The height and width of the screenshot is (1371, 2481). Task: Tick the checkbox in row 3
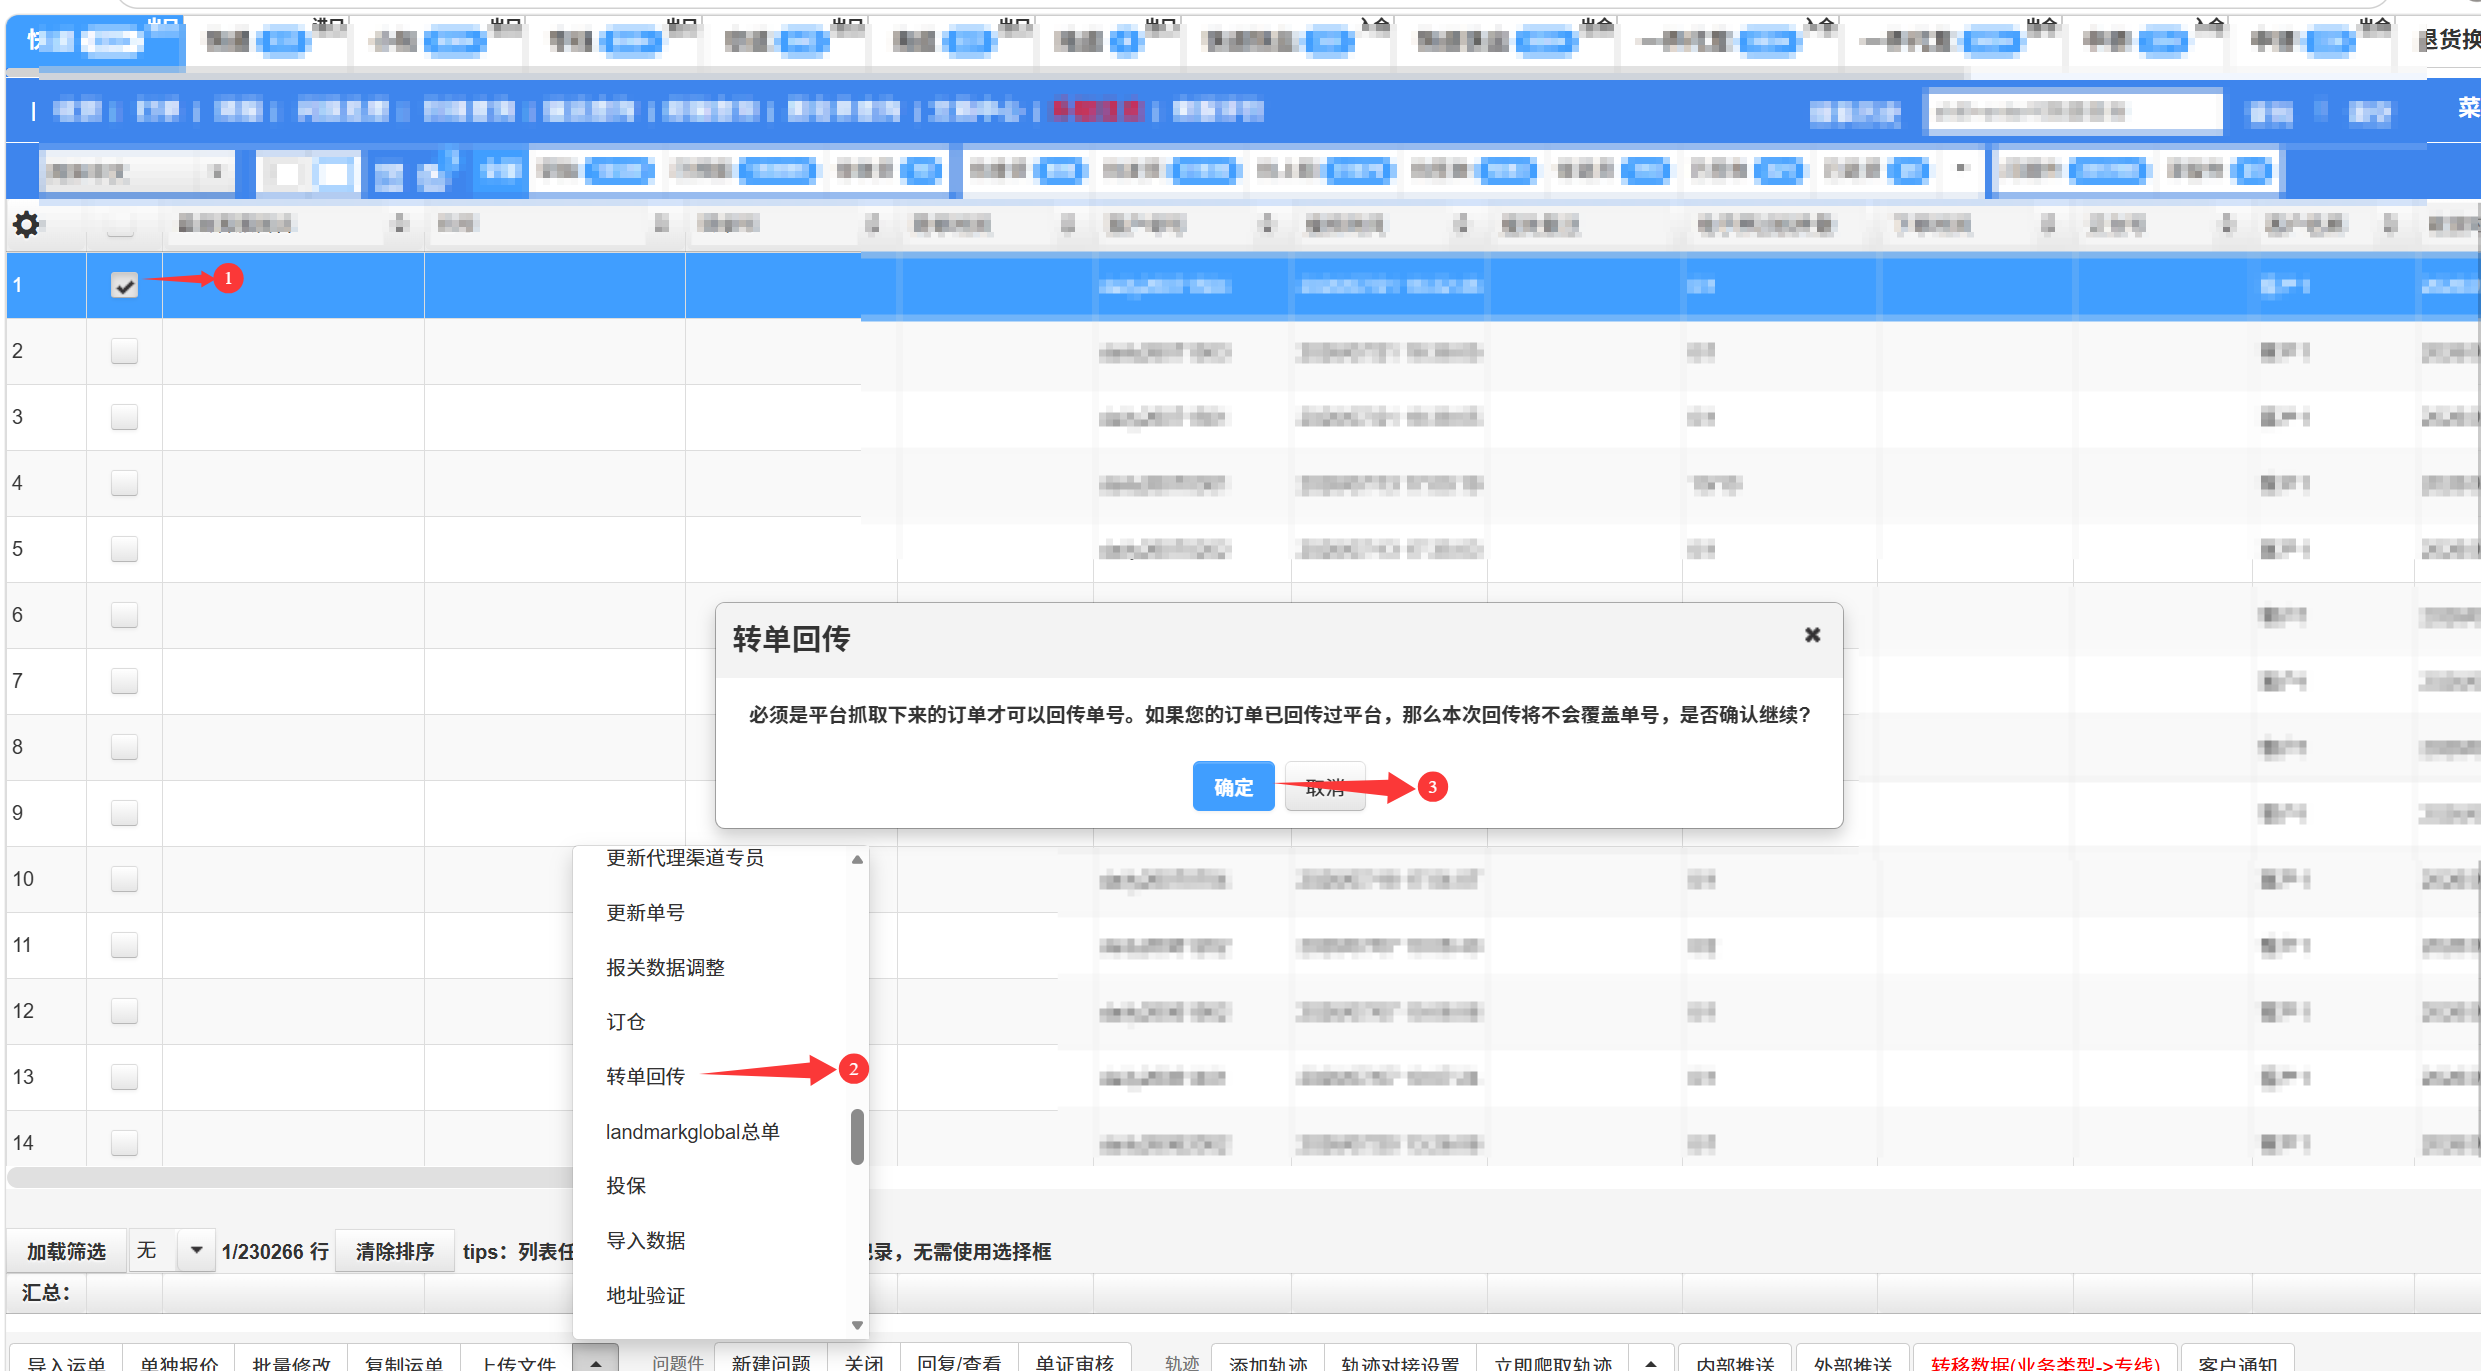pyautogui.click(x=124, y=417)
